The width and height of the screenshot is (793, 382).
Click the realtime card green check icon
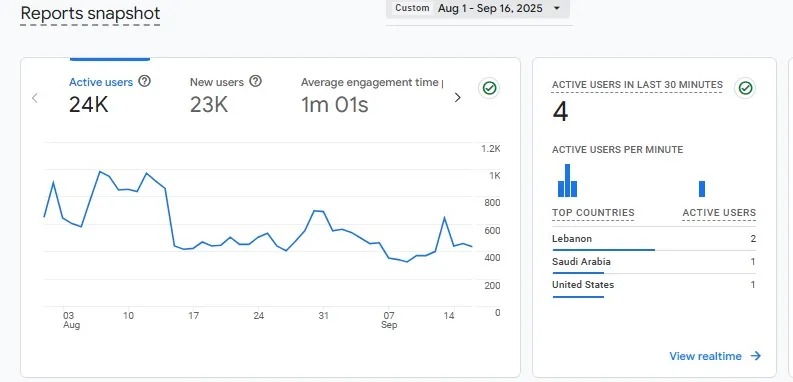[745, 89]
